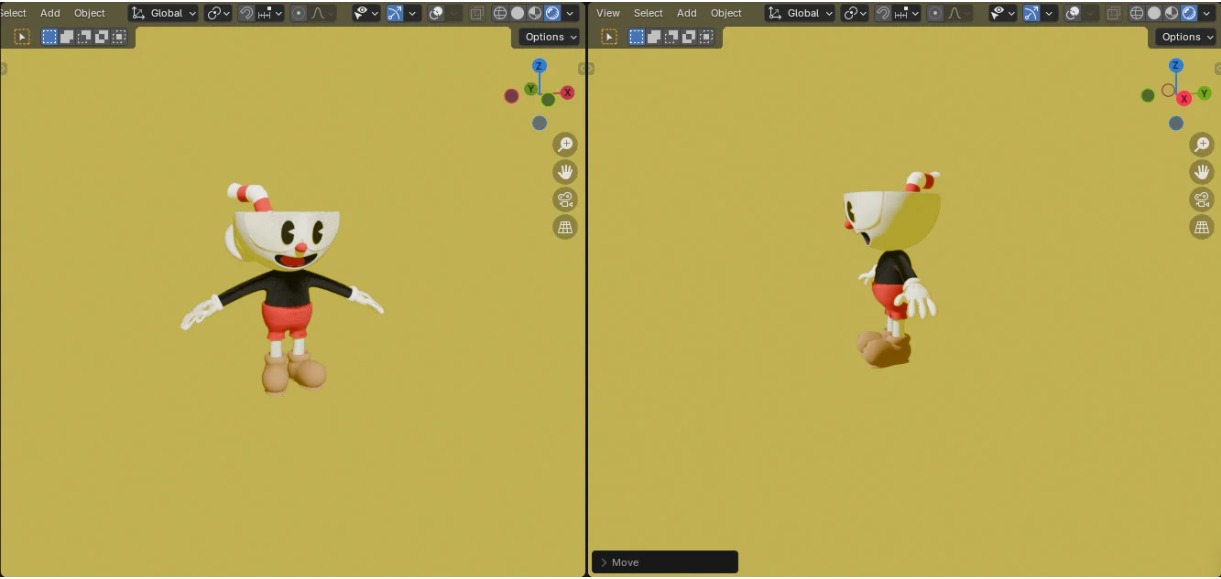Click zoom magnifier in left viewport
The image size is (1221, 579).
click(565, 145)
